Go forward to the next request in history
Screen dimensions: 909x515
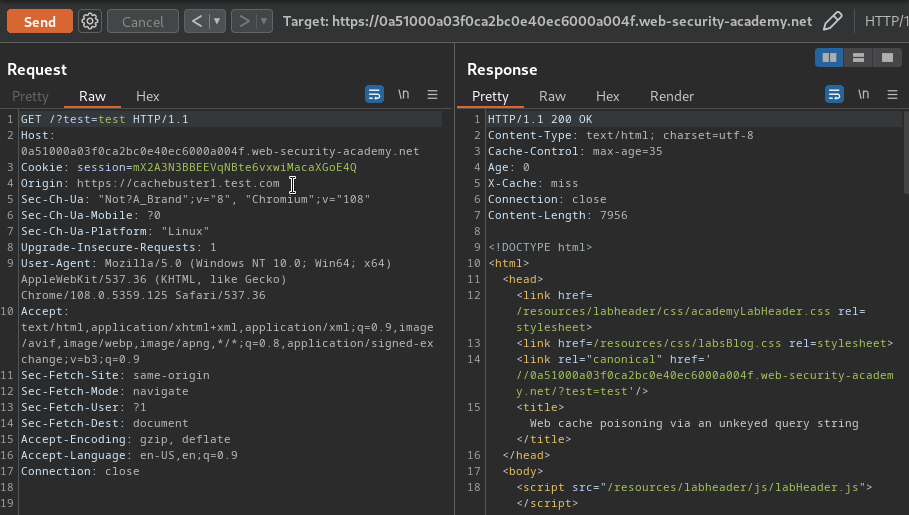(244, 21)
